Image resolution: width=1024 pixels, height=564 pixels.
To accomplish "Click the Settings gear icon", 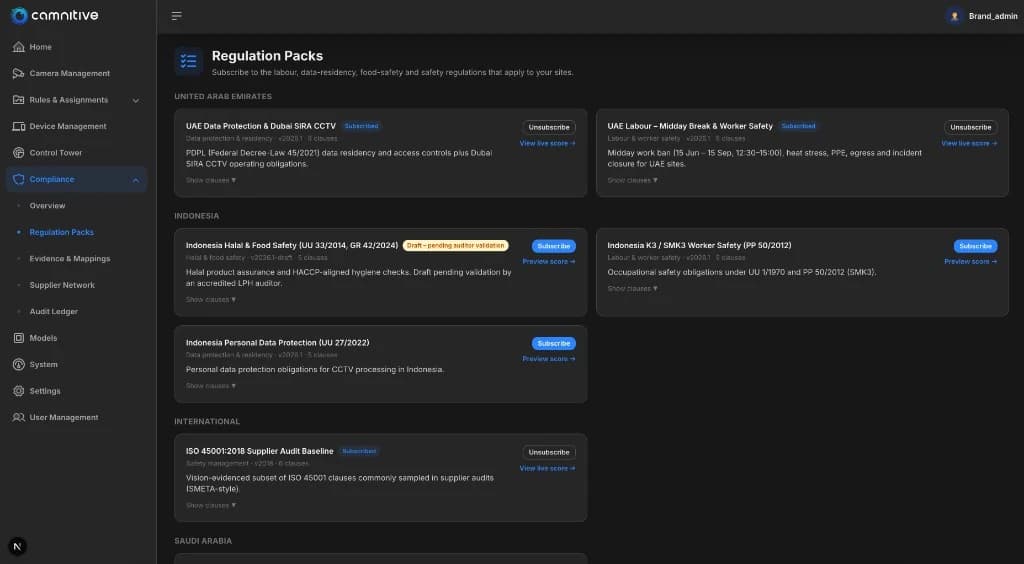I will tap(18, 391).
